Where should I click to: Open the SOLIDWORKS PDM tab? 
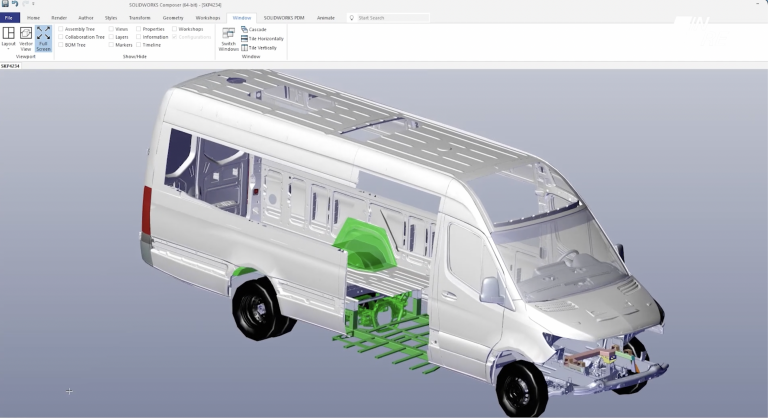(x=284, y=18)
